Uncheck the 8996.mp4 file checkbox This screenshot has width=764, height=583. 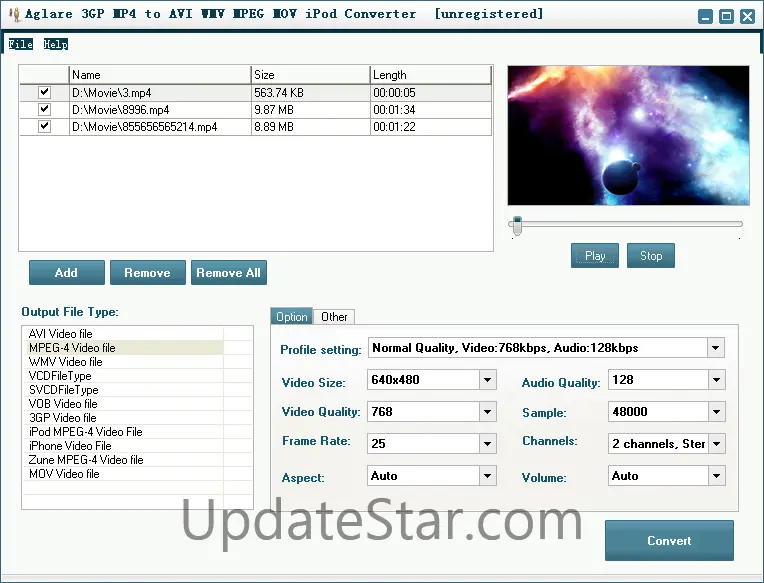click(44, 109)
